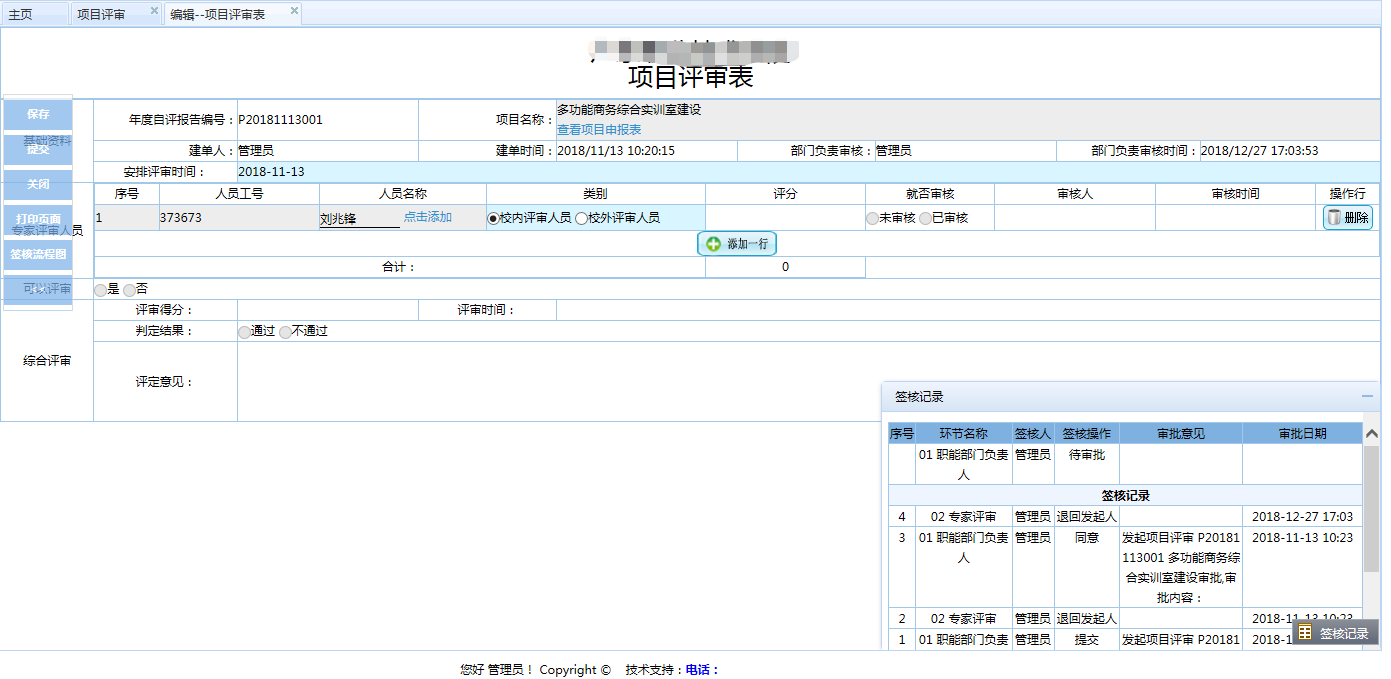Minimize the 签核记录 panel
Image resolution: width=1391 pixels, height=679 pixels.
(1367, 396)
